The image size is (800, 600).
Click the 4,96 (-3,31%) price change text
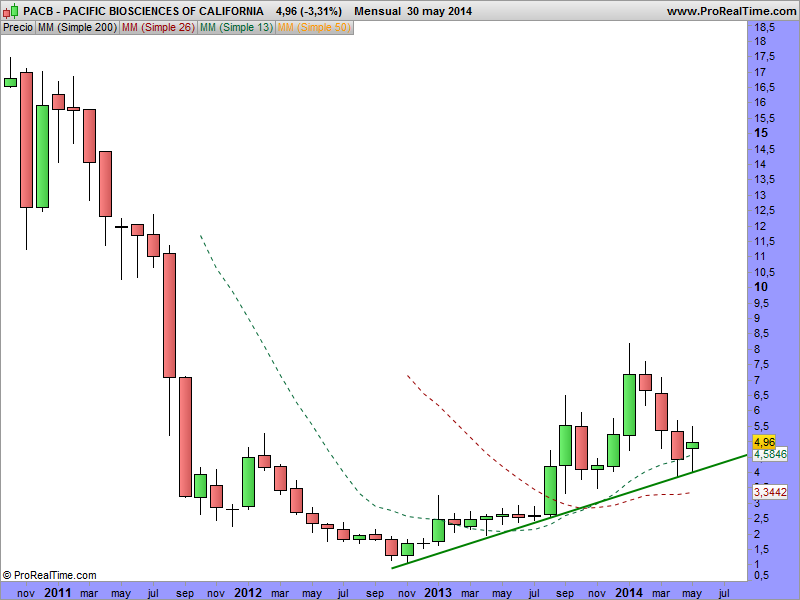[309, 11]
